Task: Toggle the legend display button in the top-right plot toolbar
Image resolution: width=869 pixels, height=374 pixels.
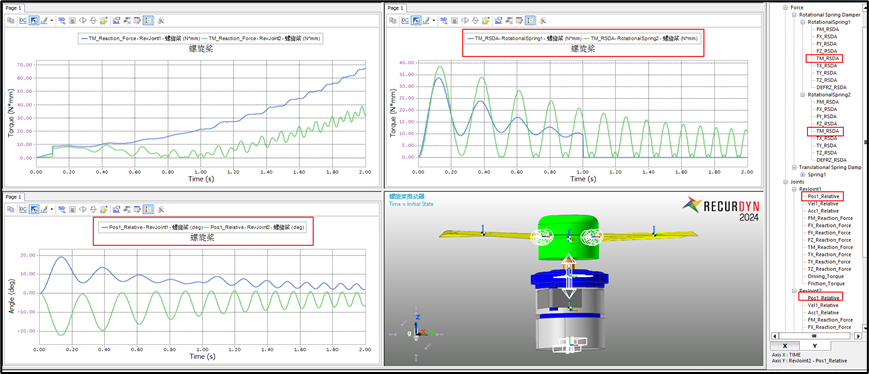Action: coord(530,21)
